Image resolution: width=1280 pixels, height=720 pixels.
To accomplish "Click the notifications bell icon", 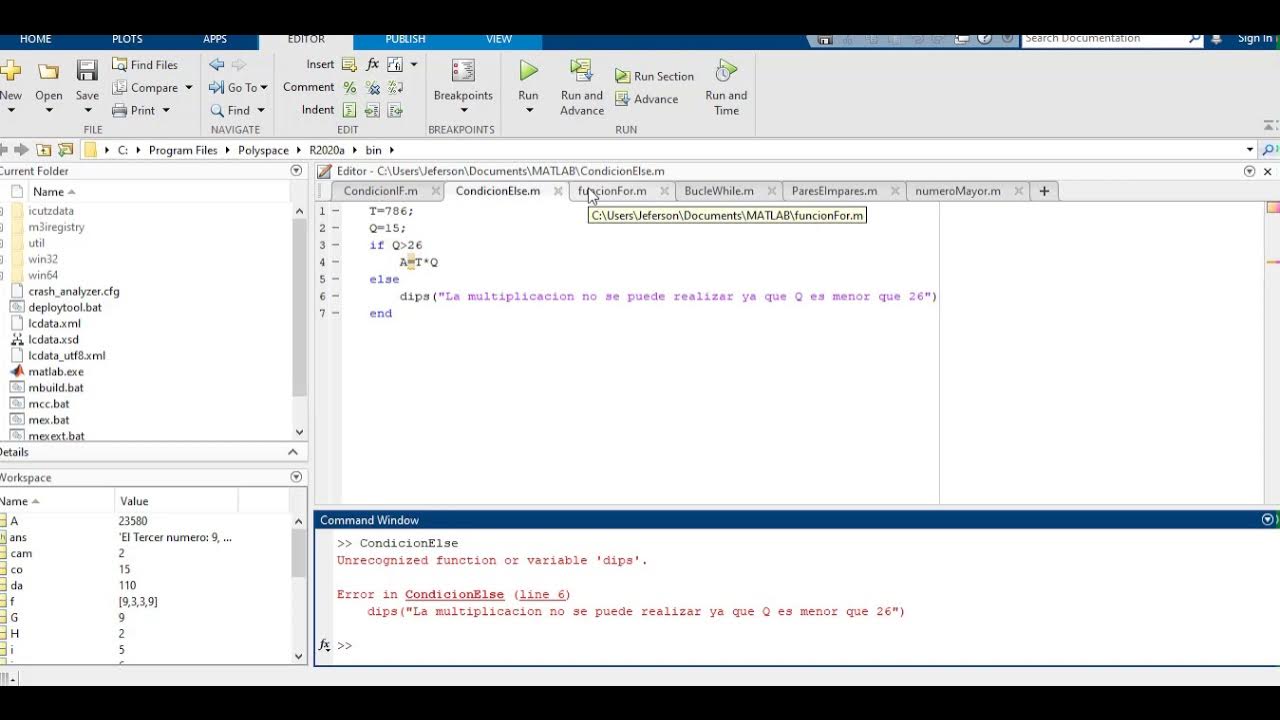I will 1216,39.
